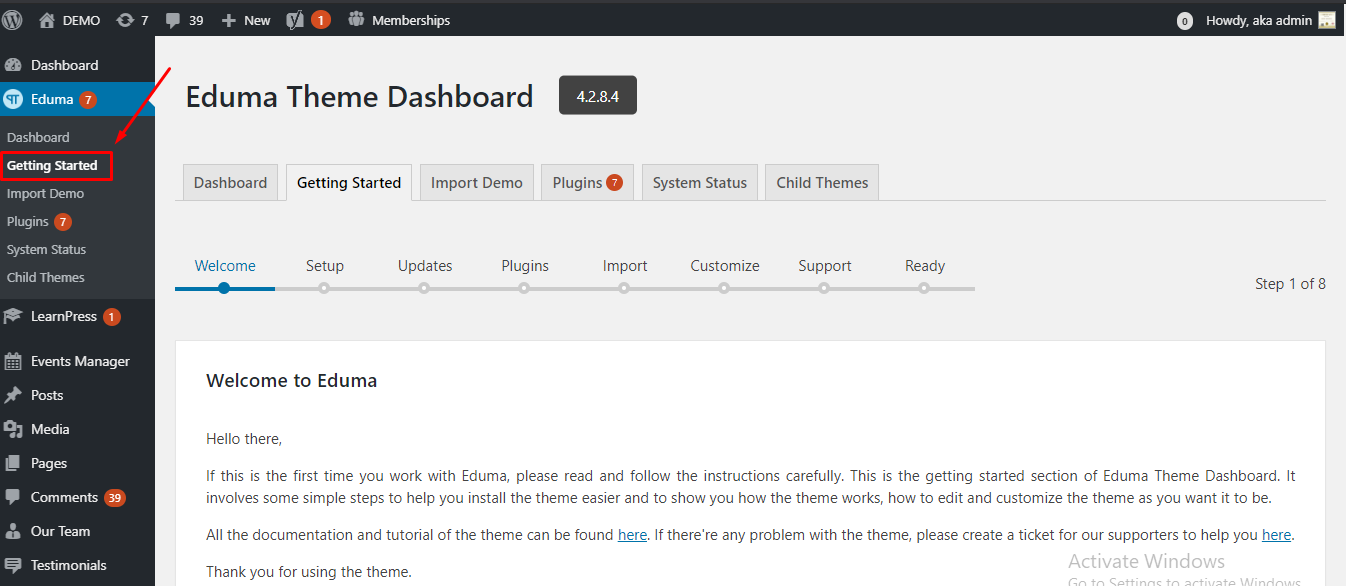Select Plugins in Eduma submenu
1346x586 pixels.
click(28, 221)
